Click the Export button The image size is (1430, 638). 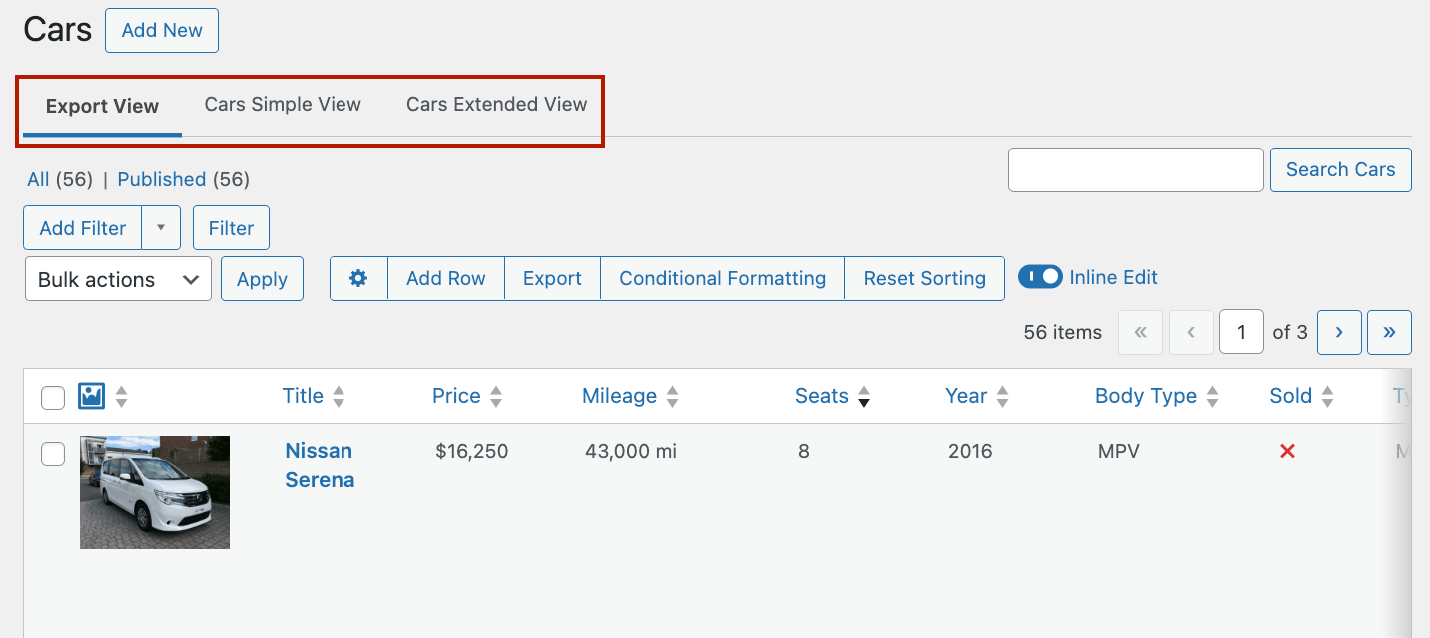[552, 278]
